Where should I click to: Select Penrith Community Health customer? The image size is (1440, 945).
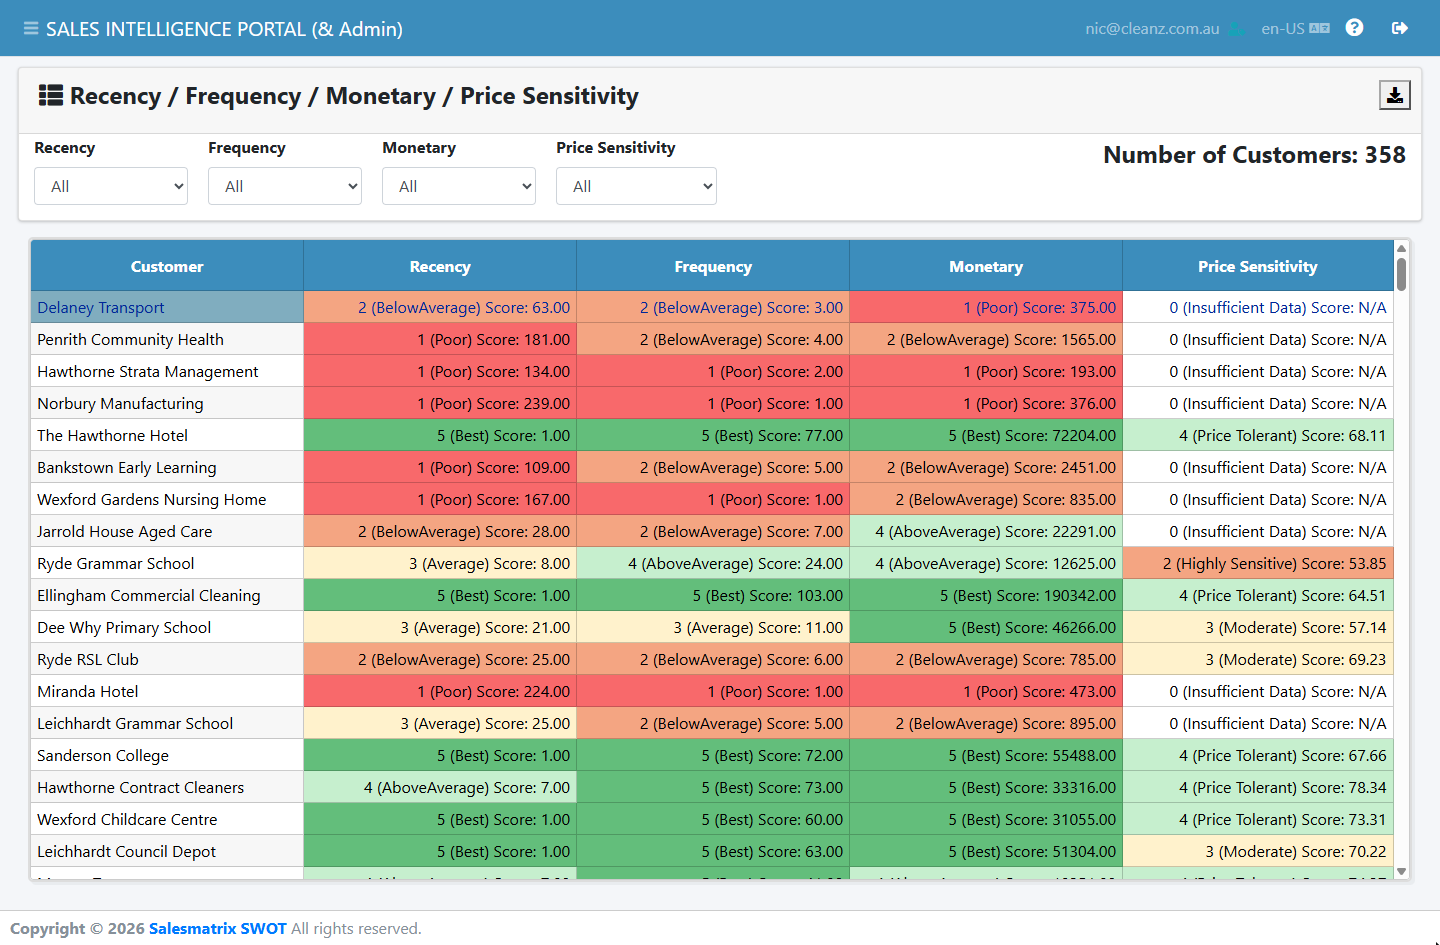pyautogui.click(x=167, y=339)
